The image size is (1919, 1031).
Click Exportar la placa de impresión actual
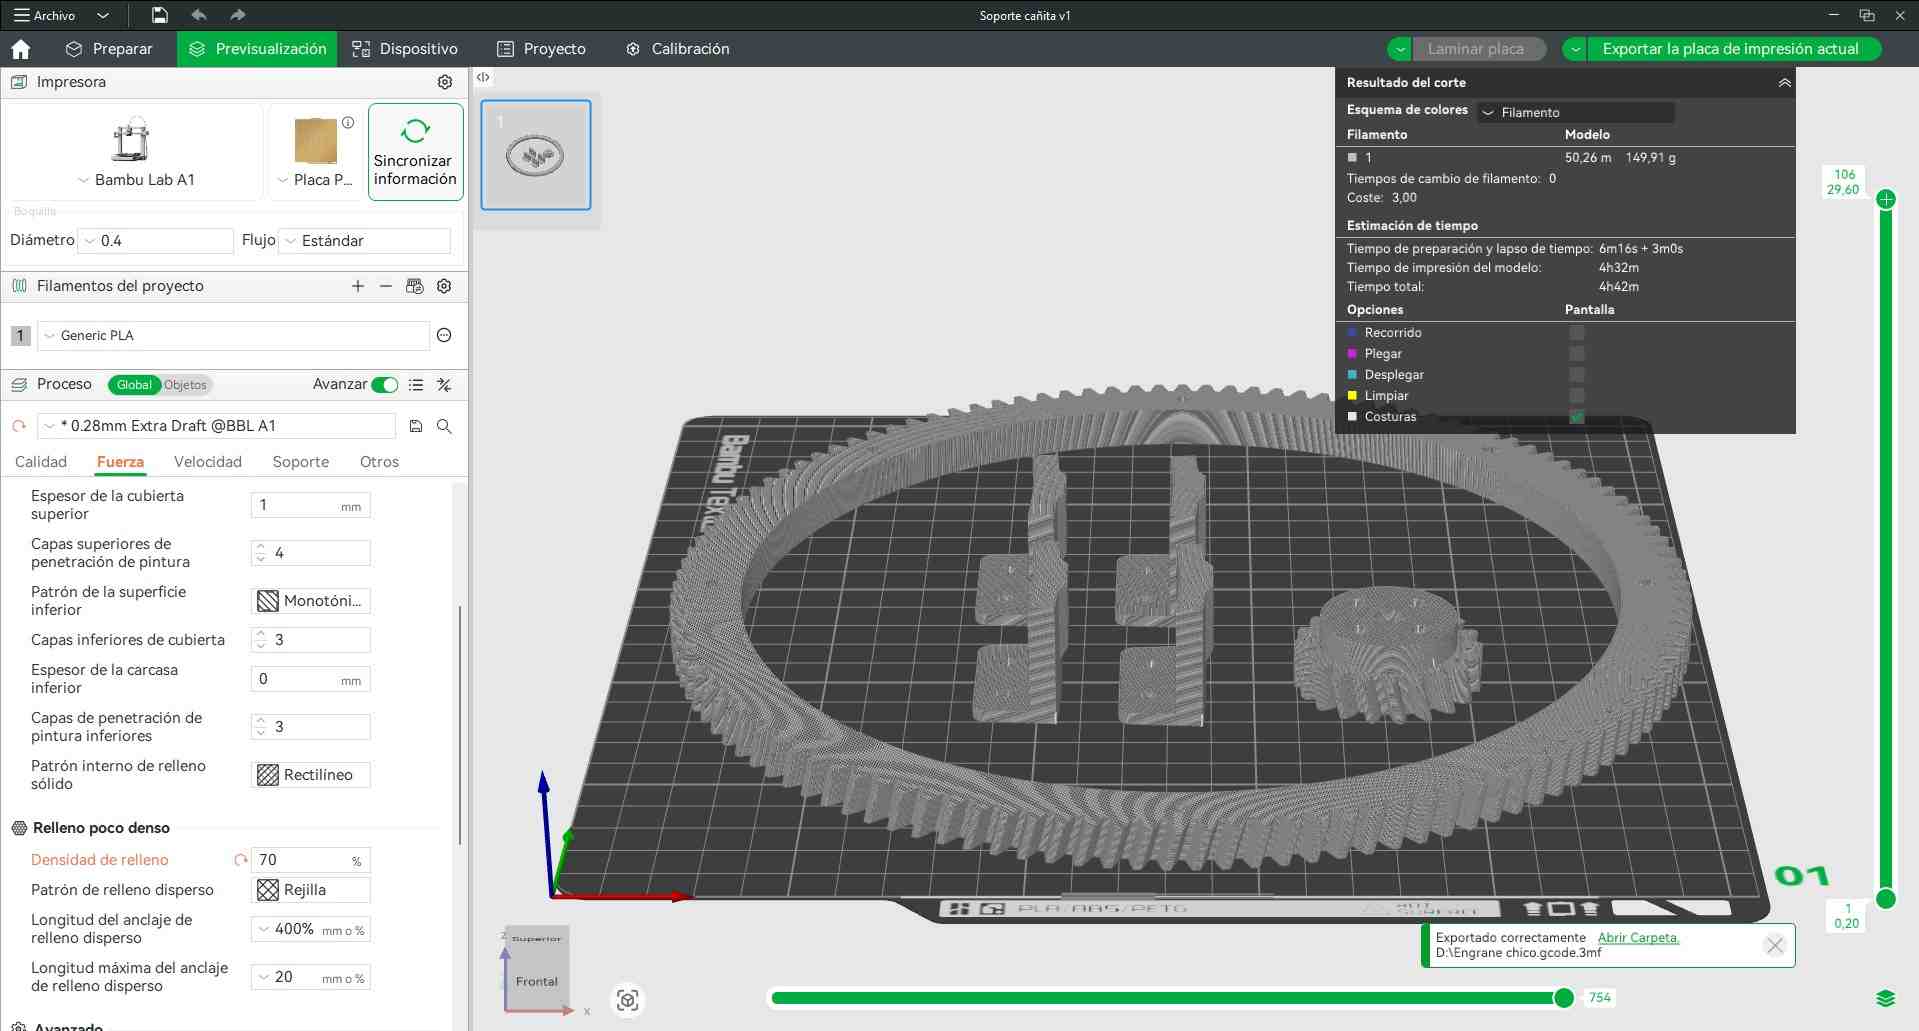click(x=1731, y=49)
